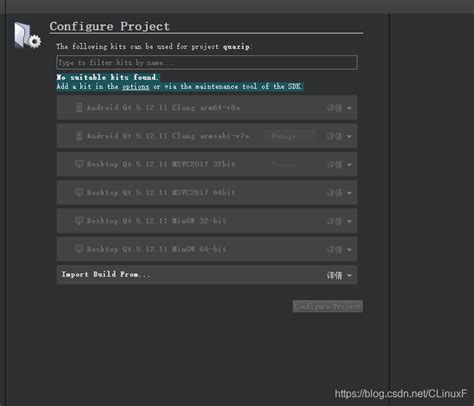
Task: Expand the Import Build From details
Action: point(339,275)
